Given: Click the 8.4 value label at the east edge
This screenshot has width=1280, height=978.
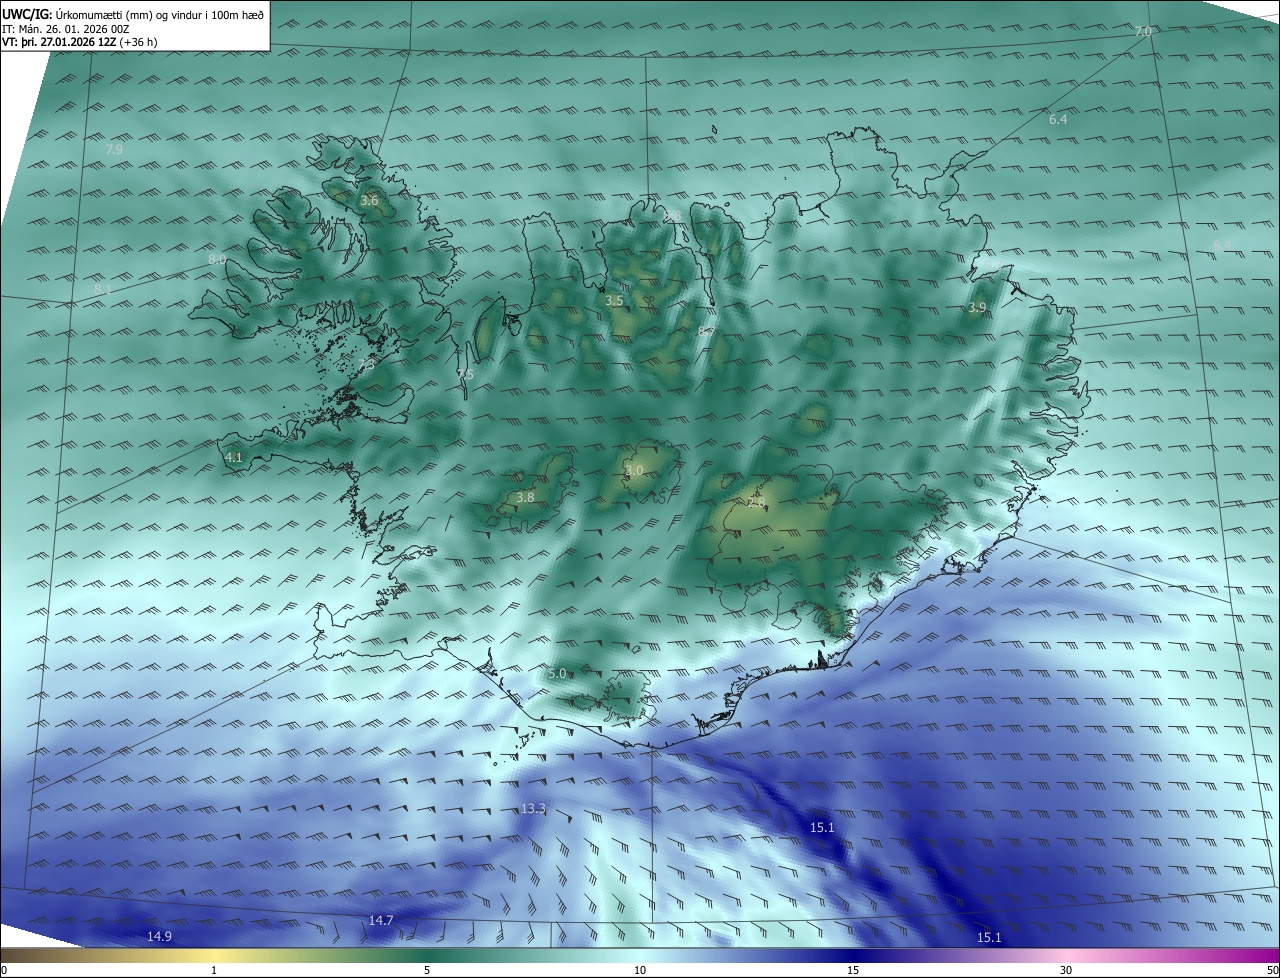Looking at the screenshot, I should [1222, 245].
